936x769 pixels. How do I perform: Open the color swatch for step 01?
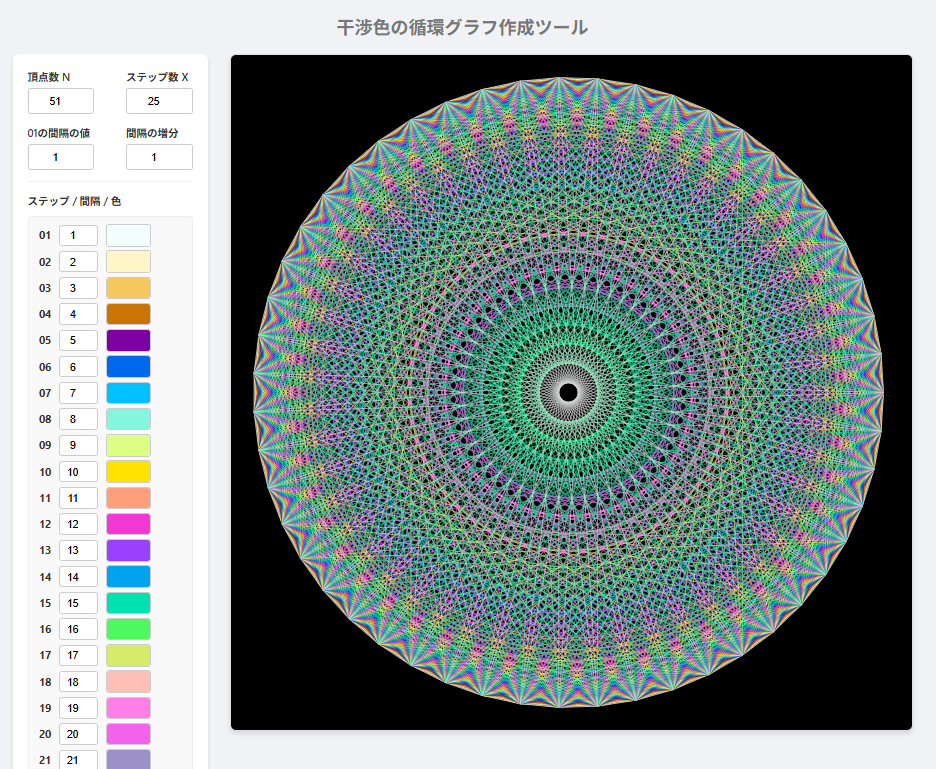[x=128, y=235]
